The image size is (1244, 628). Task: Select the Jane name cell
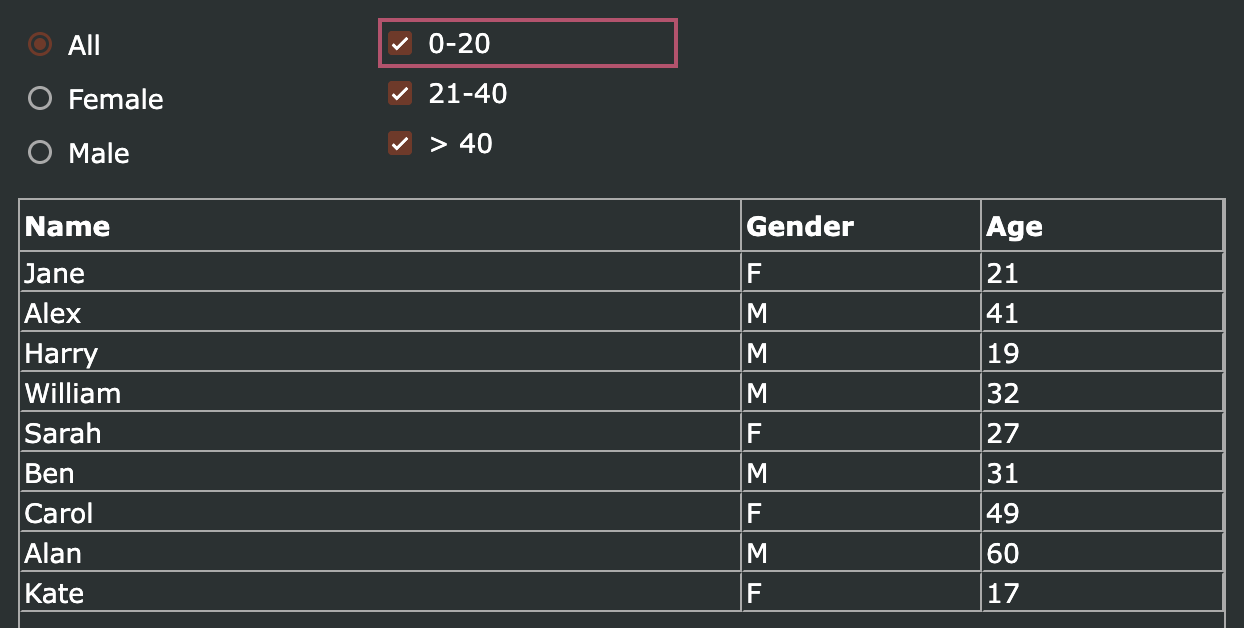pyautogui.click(x=380, y=272)
